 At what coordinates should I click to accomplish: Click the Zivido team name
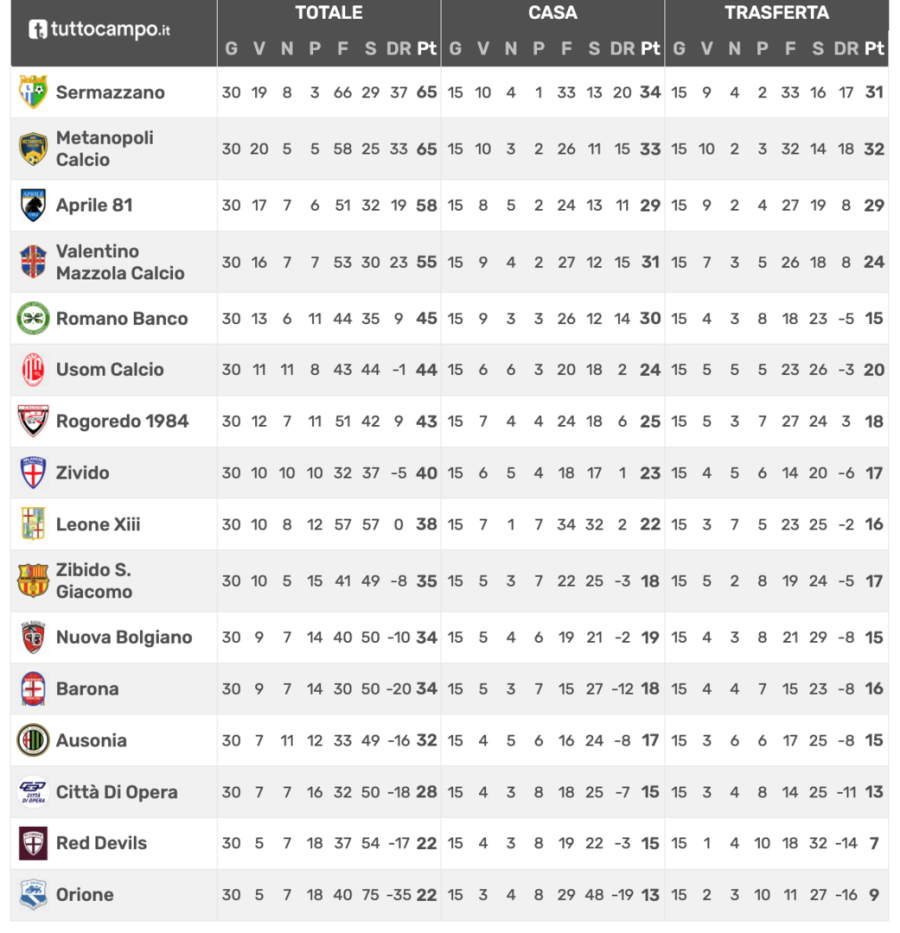pos(83,472)
